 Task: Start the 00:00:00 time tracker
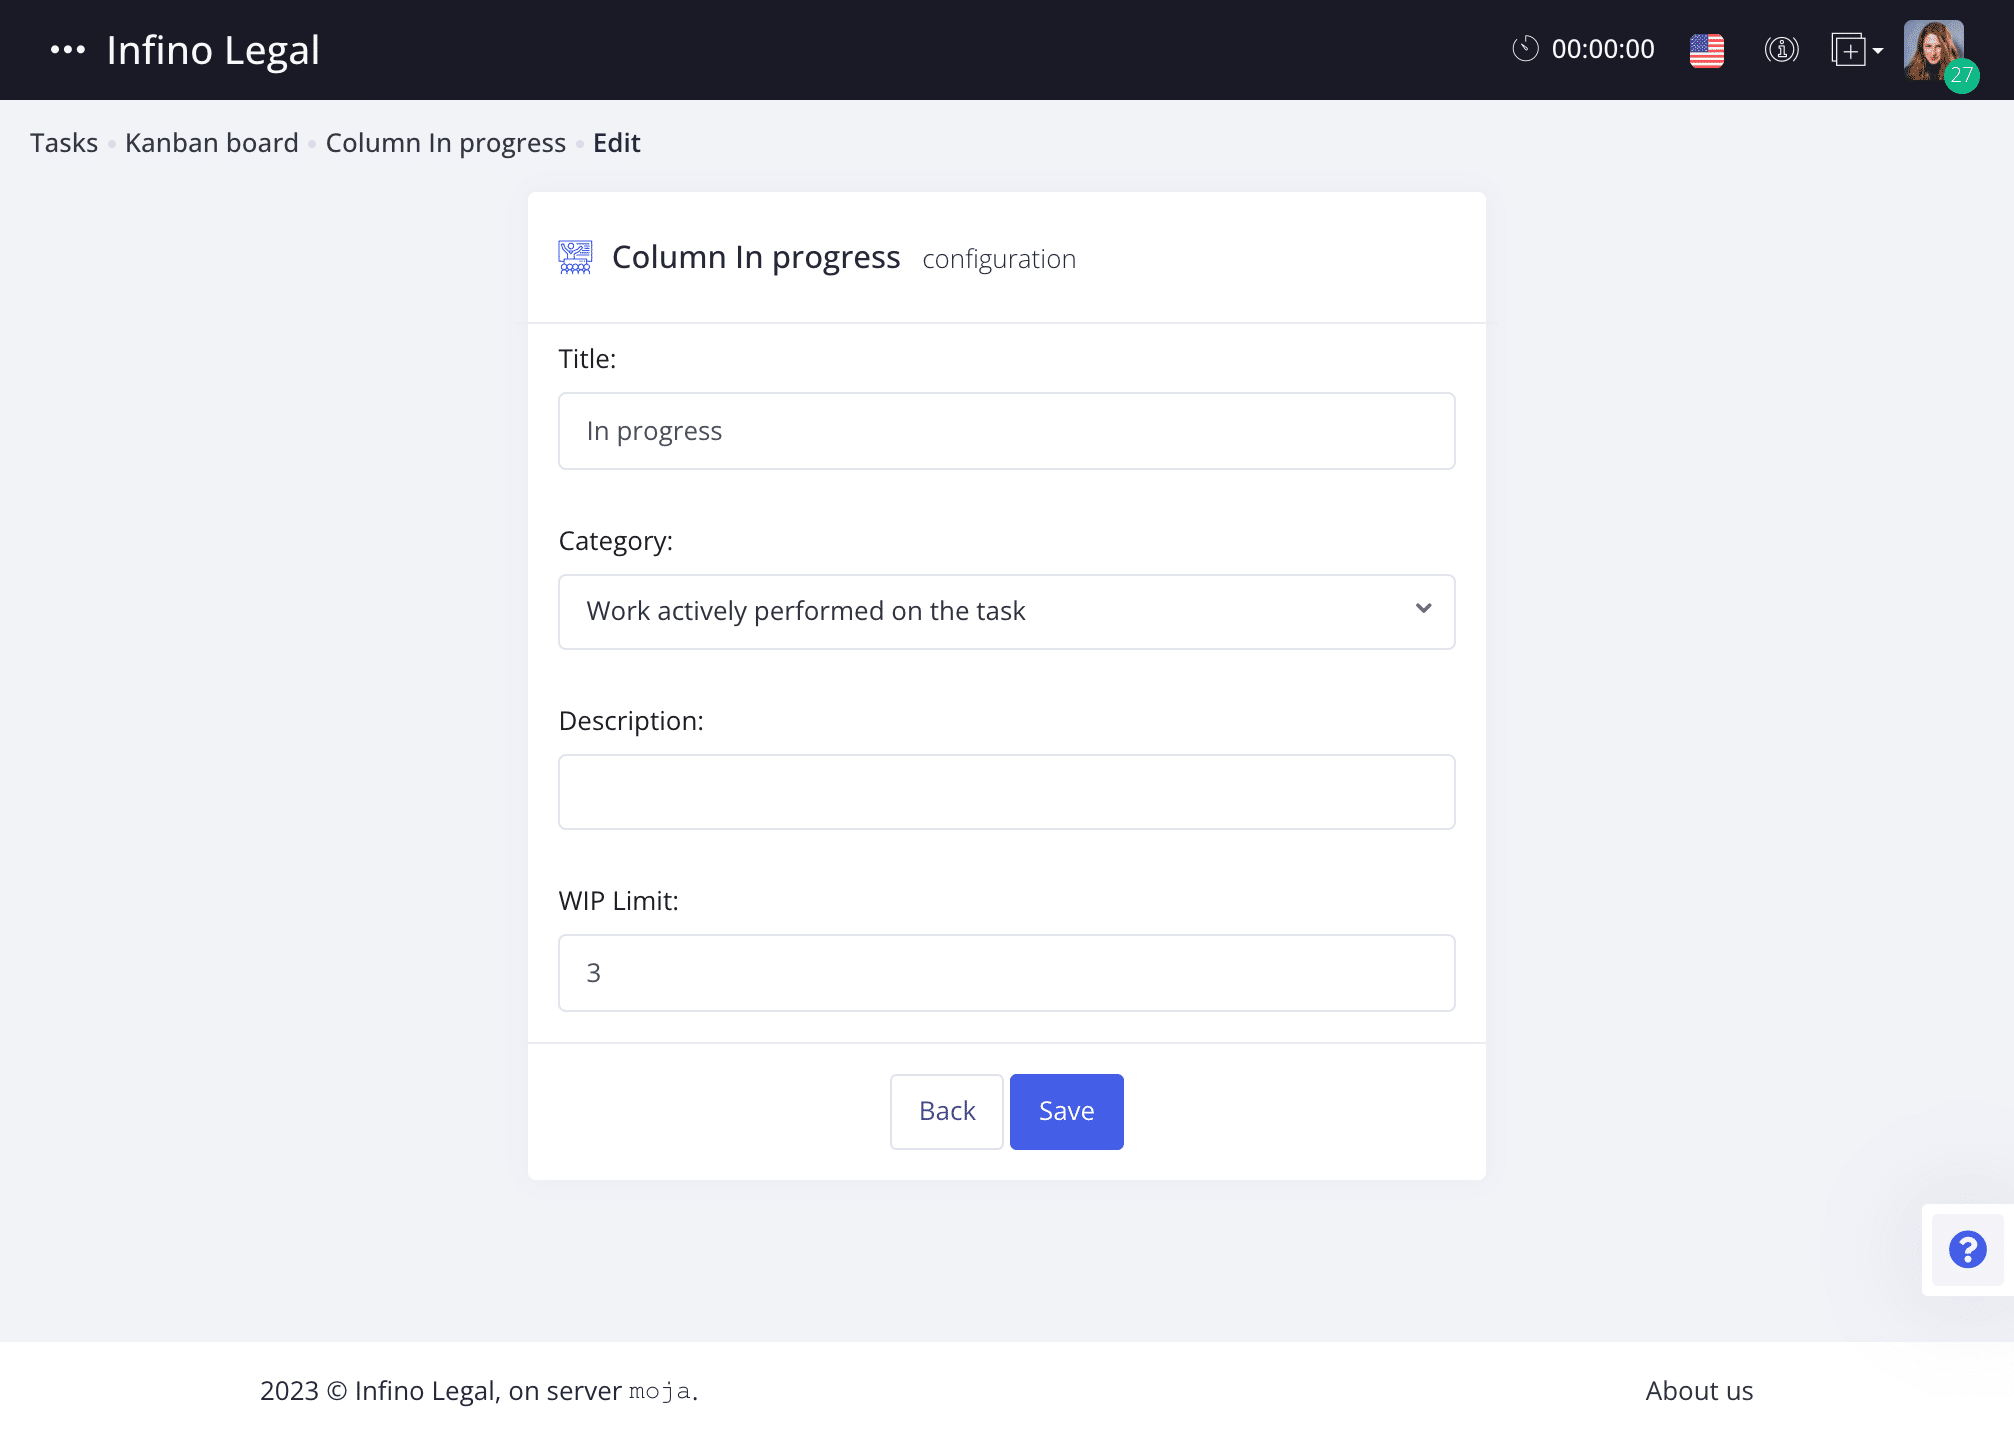1601,49
